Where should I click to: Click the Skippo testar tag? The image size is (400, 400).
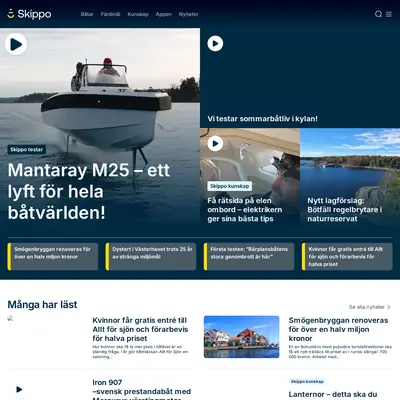tap(27, 149)
